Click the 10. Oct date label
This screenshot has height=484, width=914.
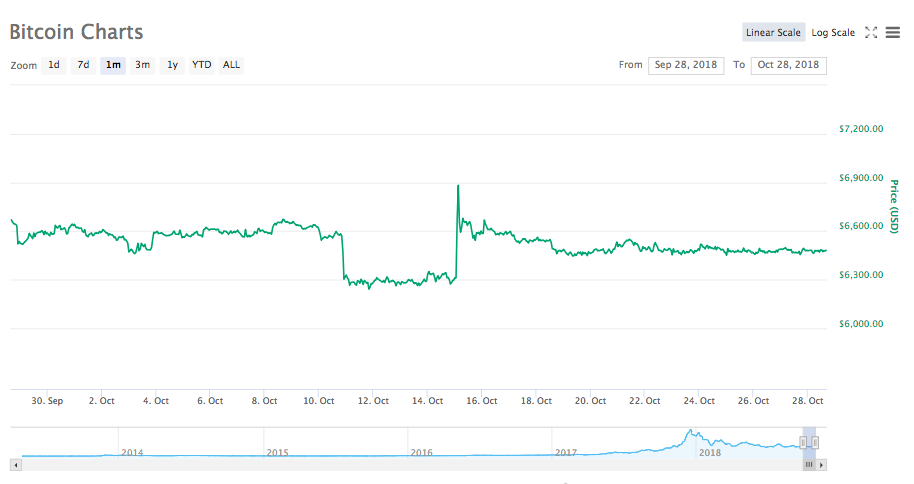[319, 401]
